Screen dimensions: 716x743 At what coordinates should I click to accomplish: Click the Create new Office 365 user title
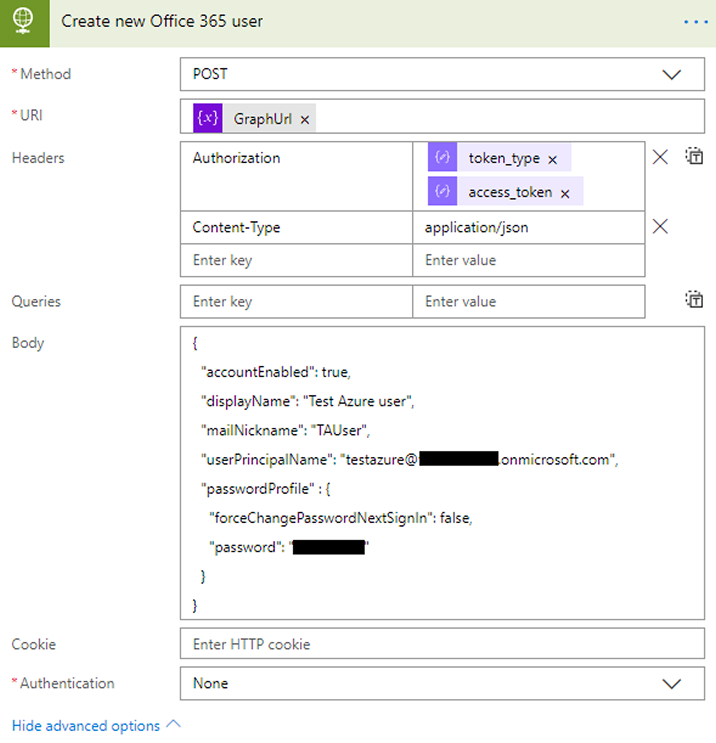162,21
